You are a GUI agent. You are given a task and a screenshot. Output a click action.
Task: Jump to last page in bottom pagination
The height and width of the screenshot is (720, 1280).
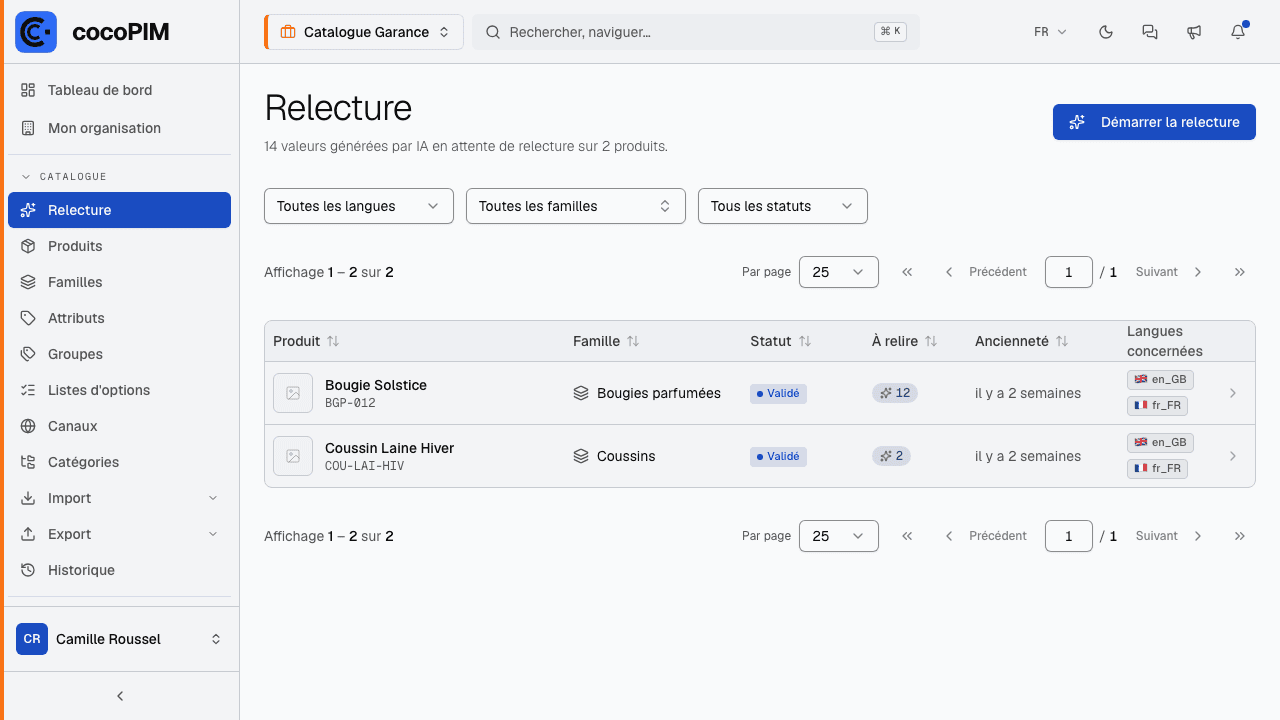point(1240,536)
